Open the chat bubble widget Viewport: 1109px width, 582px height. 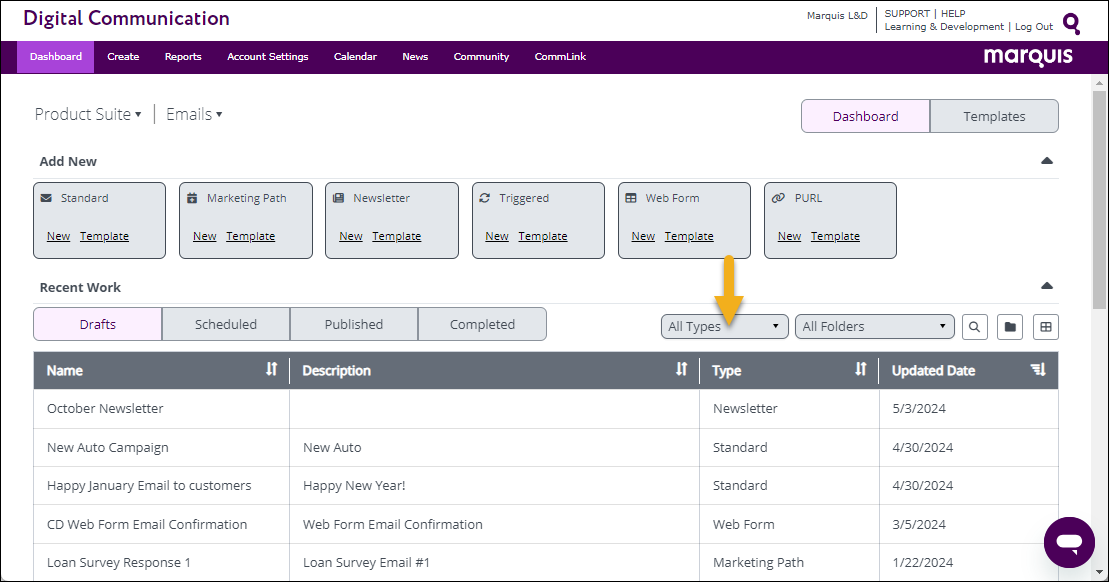point(1069,542)
